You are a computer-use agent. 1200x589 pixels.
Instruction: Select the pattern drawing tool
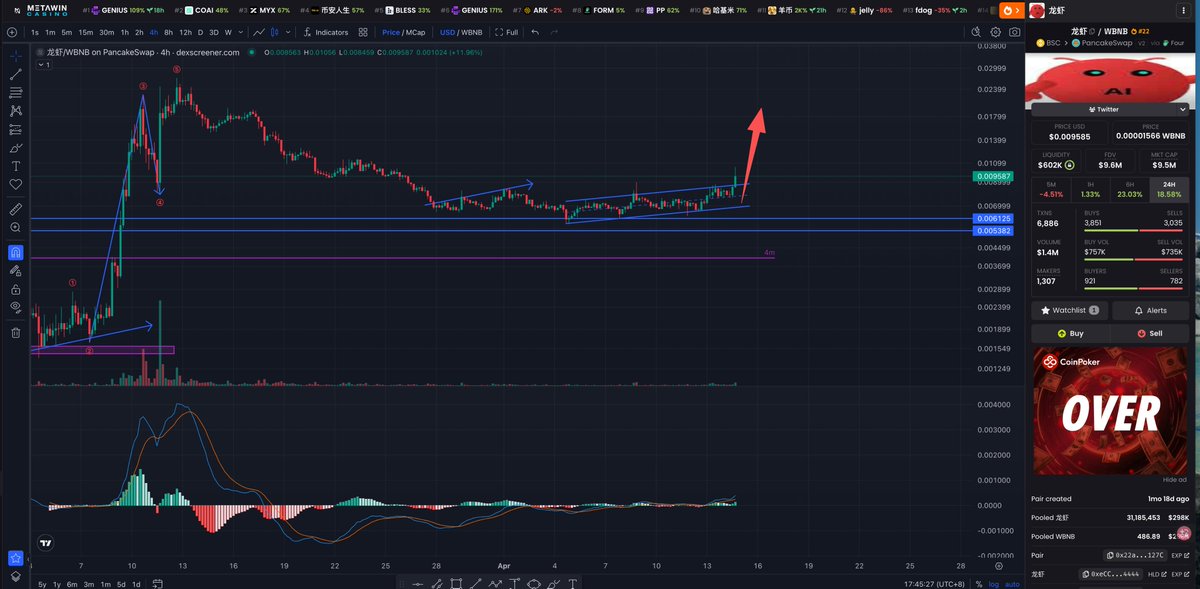tap(16, 110)
